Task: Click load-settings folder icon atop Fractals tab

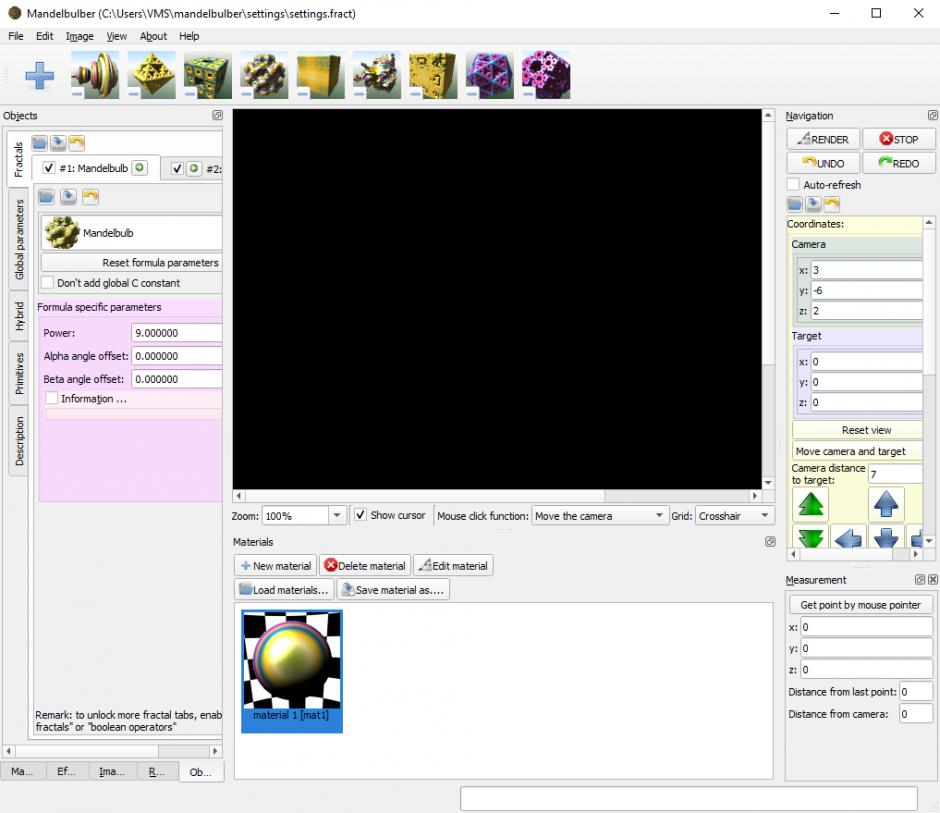Action: click(40, 143)
